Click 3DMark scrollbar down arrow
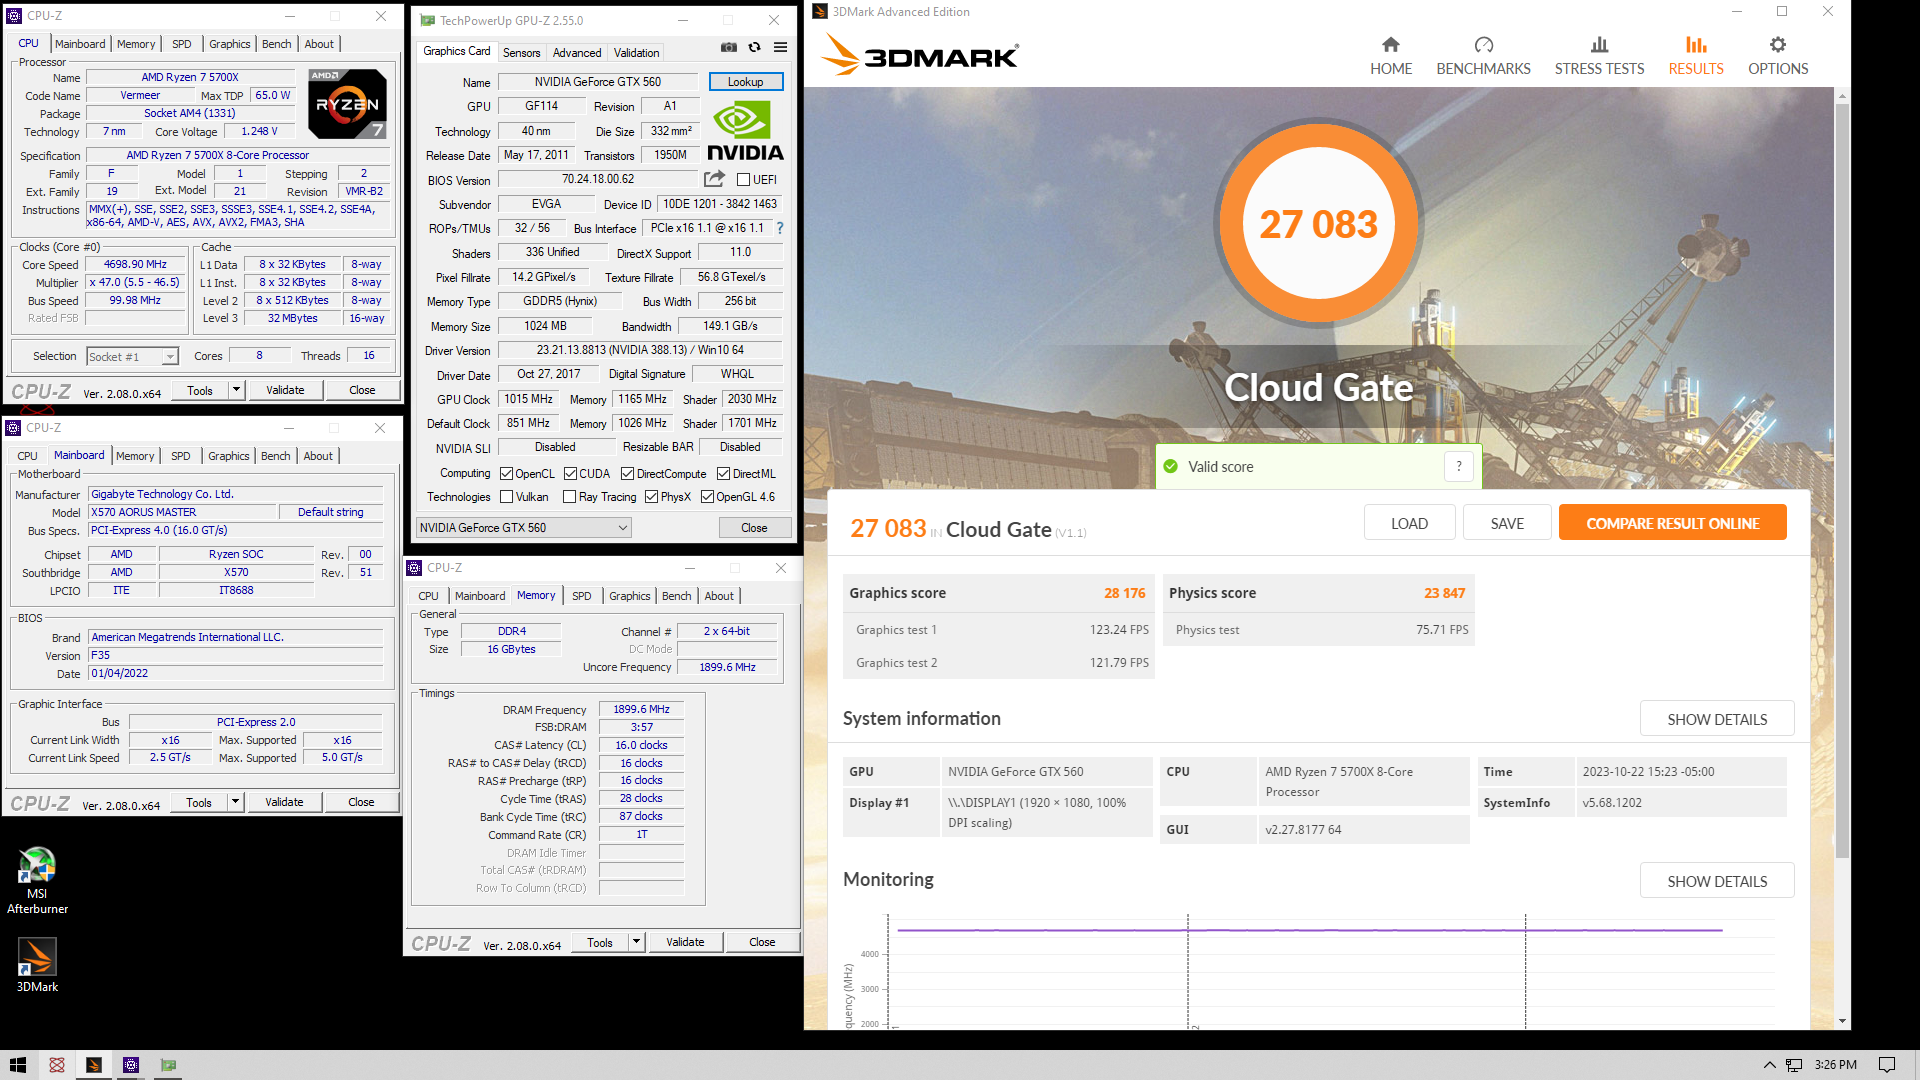The height and width of the screenshot is (1080, 1920). click(x=1842, y=1021)
